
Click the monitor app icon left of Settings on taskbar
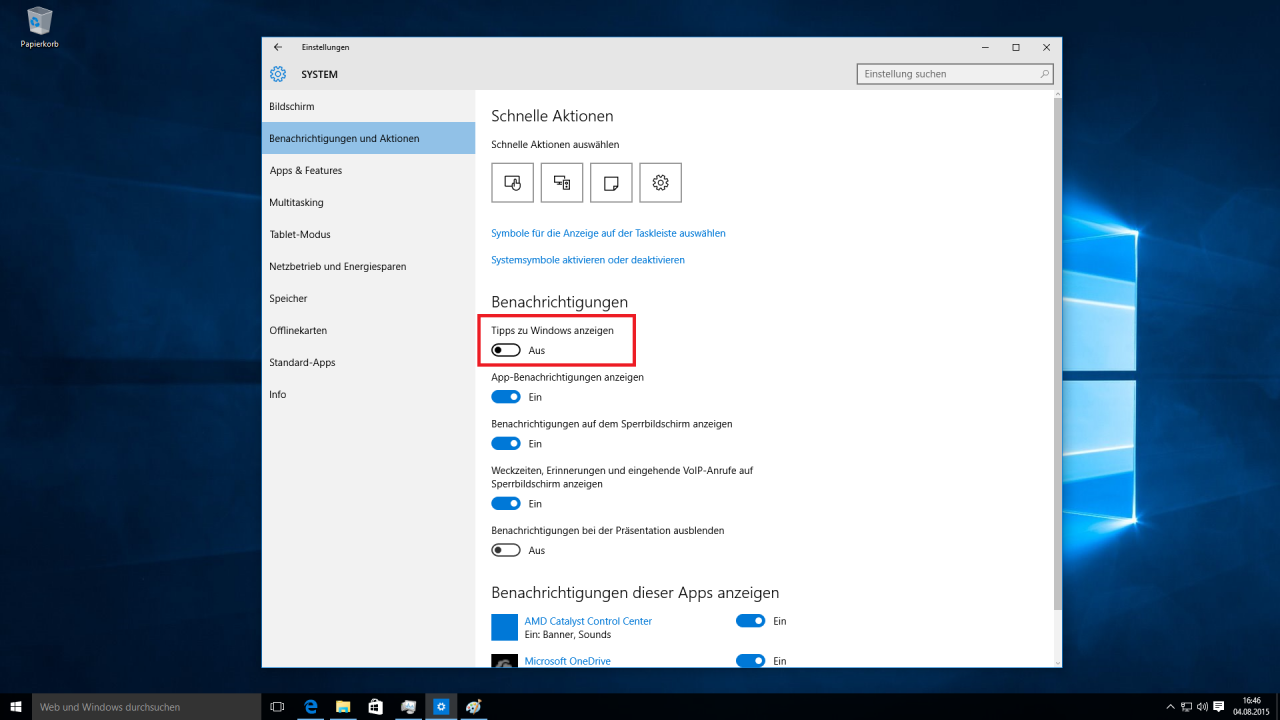tap(408, 707)
